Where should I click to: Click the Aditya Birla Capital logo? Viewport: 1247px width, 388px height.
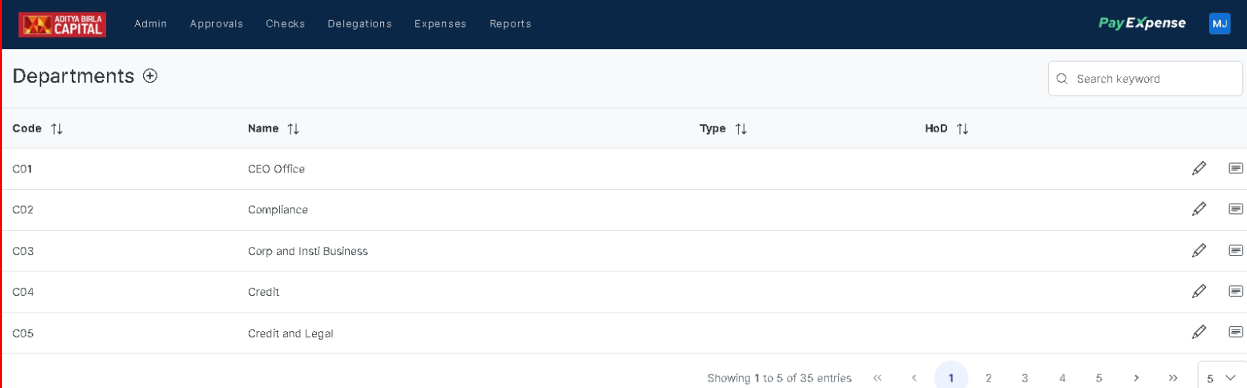click(x=62, y=24)
